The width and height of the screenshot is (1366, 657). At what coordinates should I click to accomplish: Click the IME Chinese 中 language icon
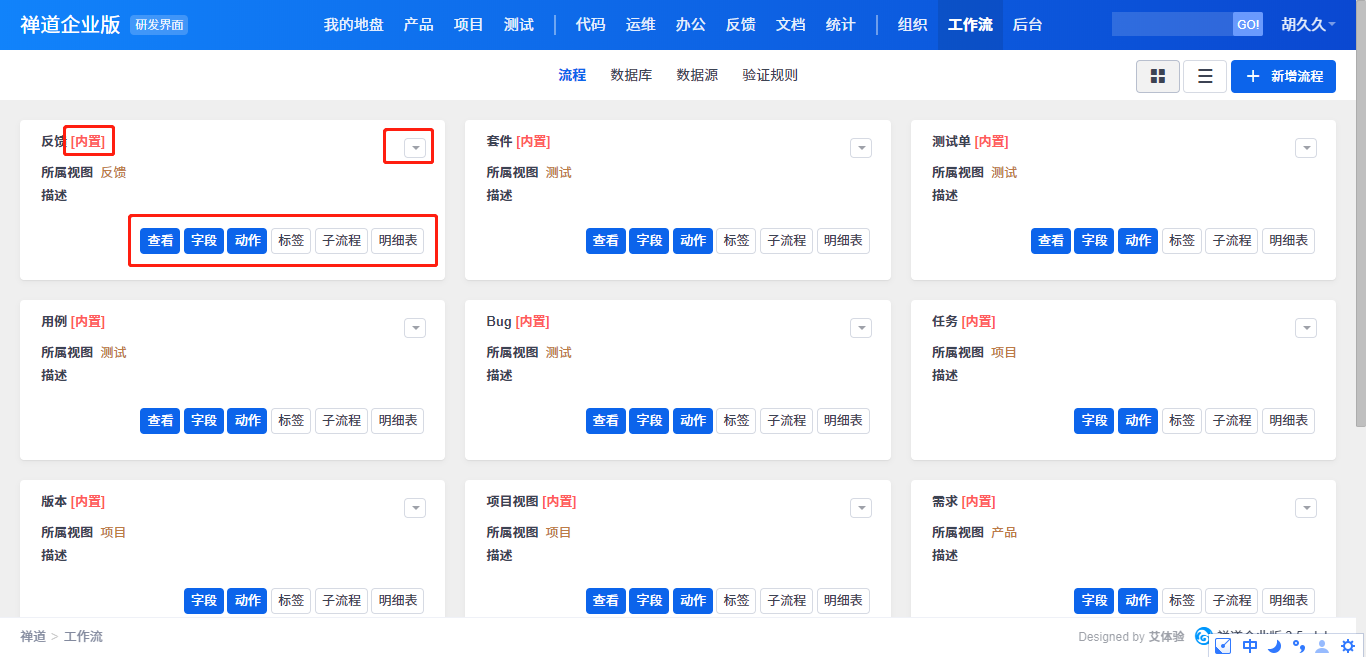click(1250, 646)
